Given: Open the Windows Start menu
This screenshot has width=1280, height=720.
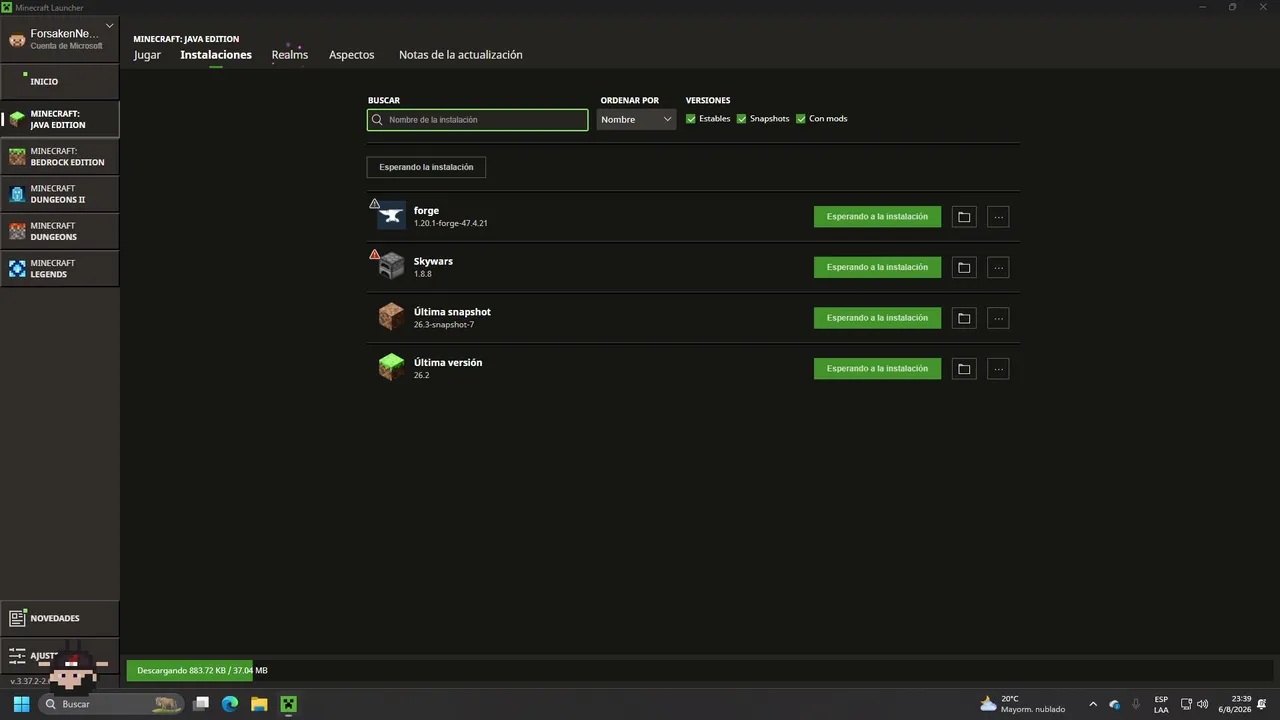Looking at the screenshot, I should click(21, 704).
